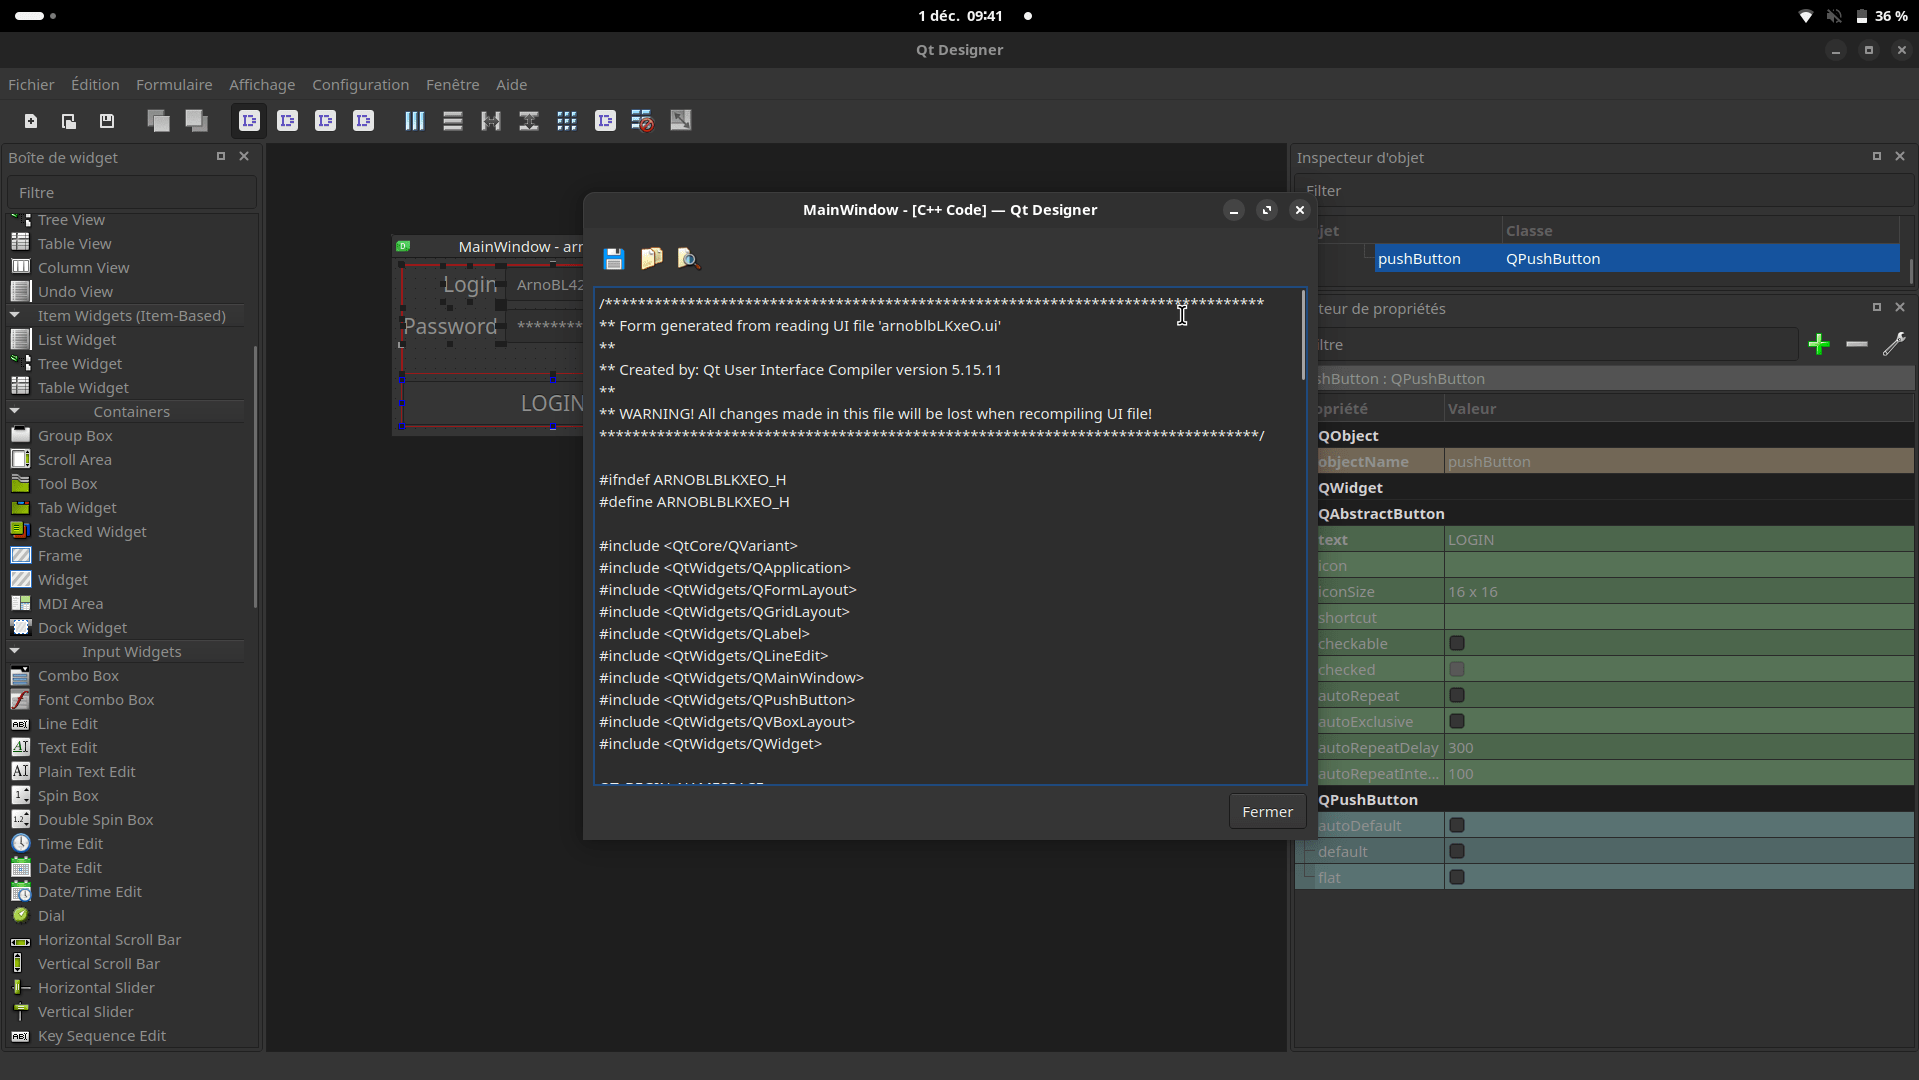Edit the text property value LOGIN
Viewport: 1919px width, 1080px height.
pyautogui.click(x=1679, y=540)
